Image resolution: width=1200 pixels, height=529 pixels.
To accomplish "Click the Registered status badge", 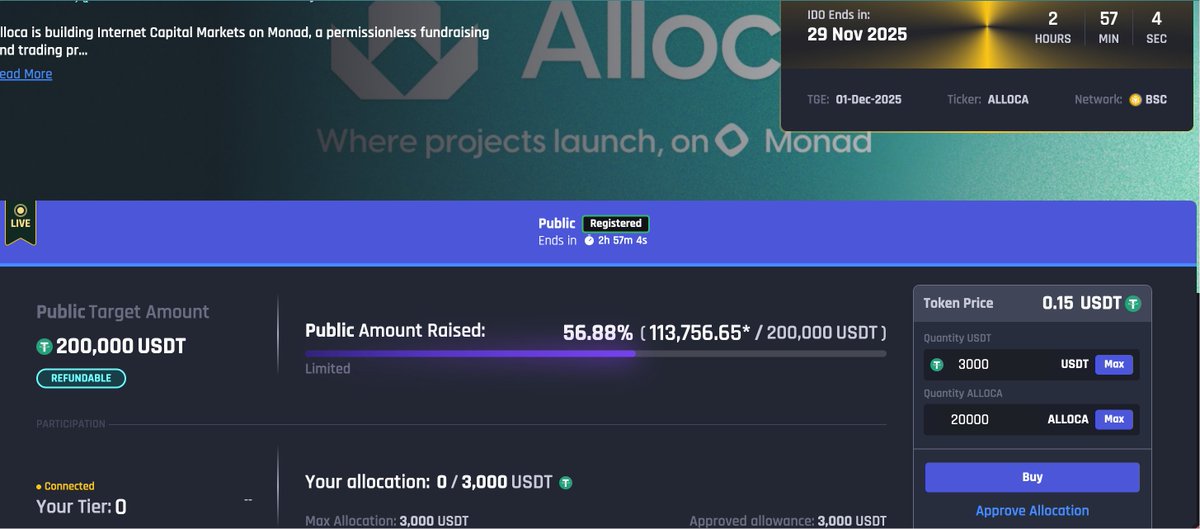I will pos(616,224).
